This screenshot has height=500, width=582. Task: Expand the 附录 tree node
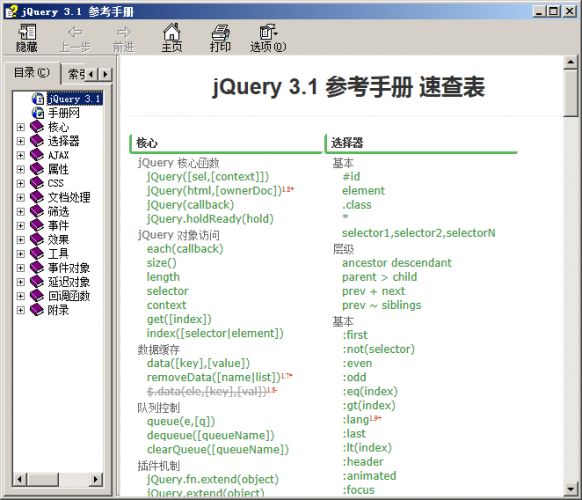[20, 311]
